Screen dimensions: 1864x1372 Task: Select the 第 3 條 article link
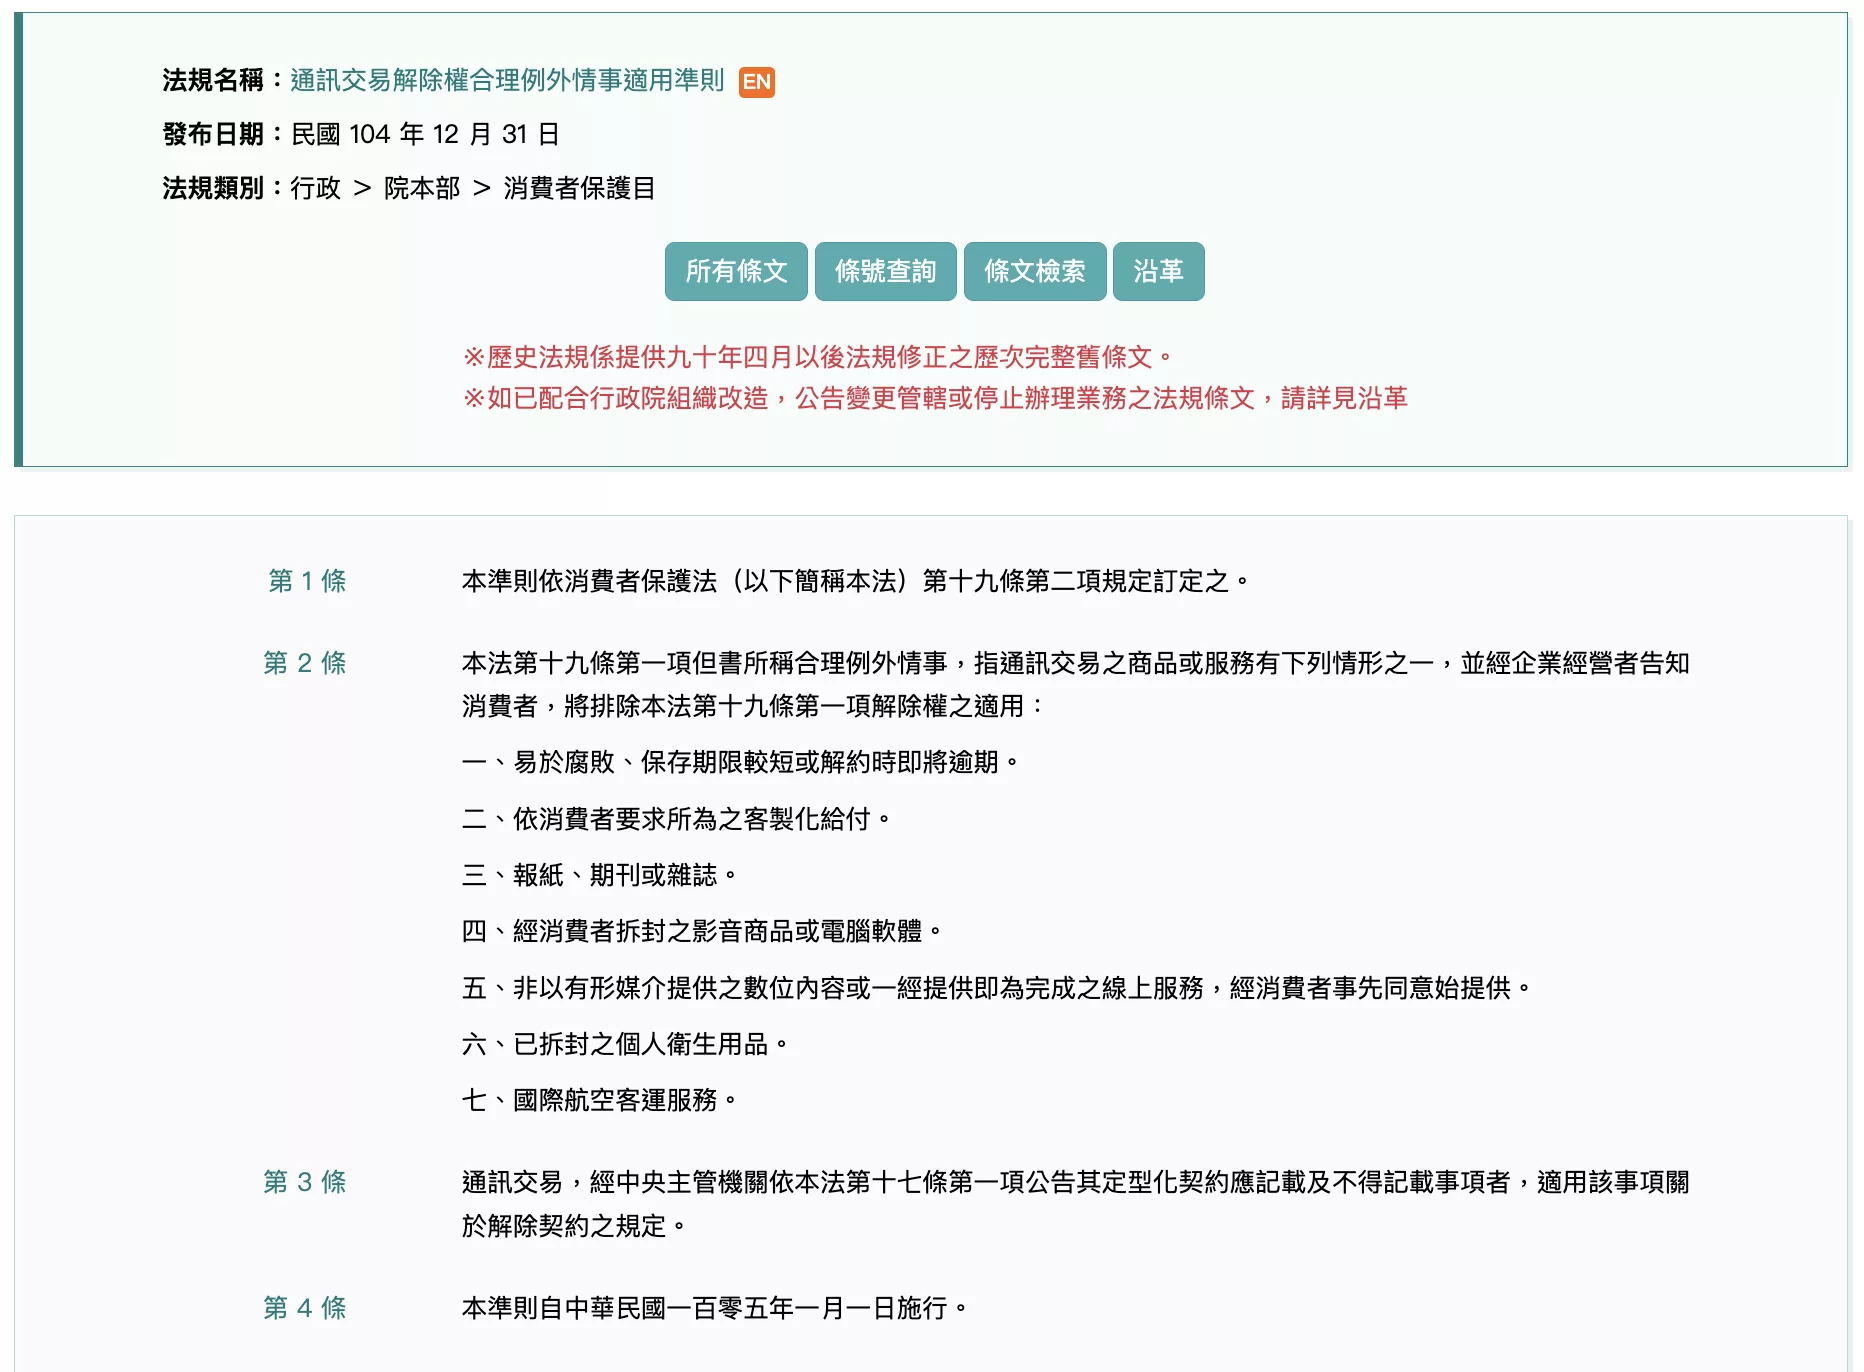(305, 1182)
